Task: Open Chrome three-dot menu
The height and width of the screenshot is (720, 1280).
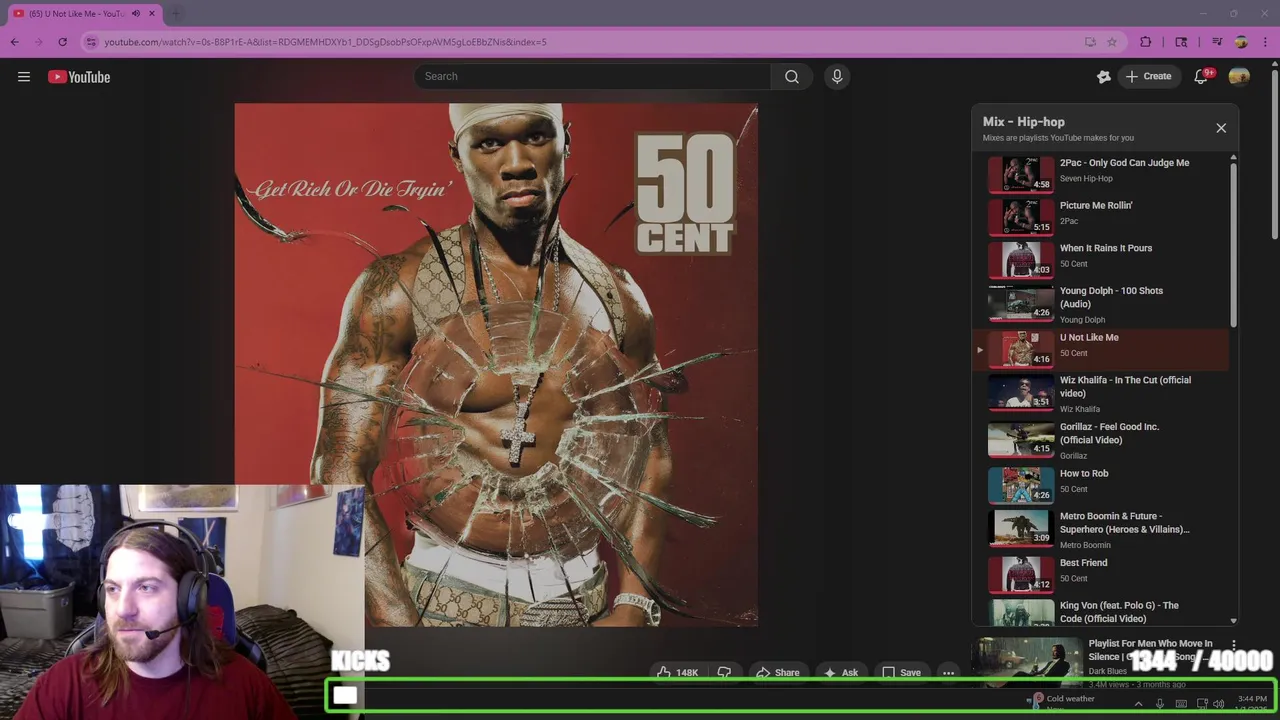Action: tap(1265, 42)
